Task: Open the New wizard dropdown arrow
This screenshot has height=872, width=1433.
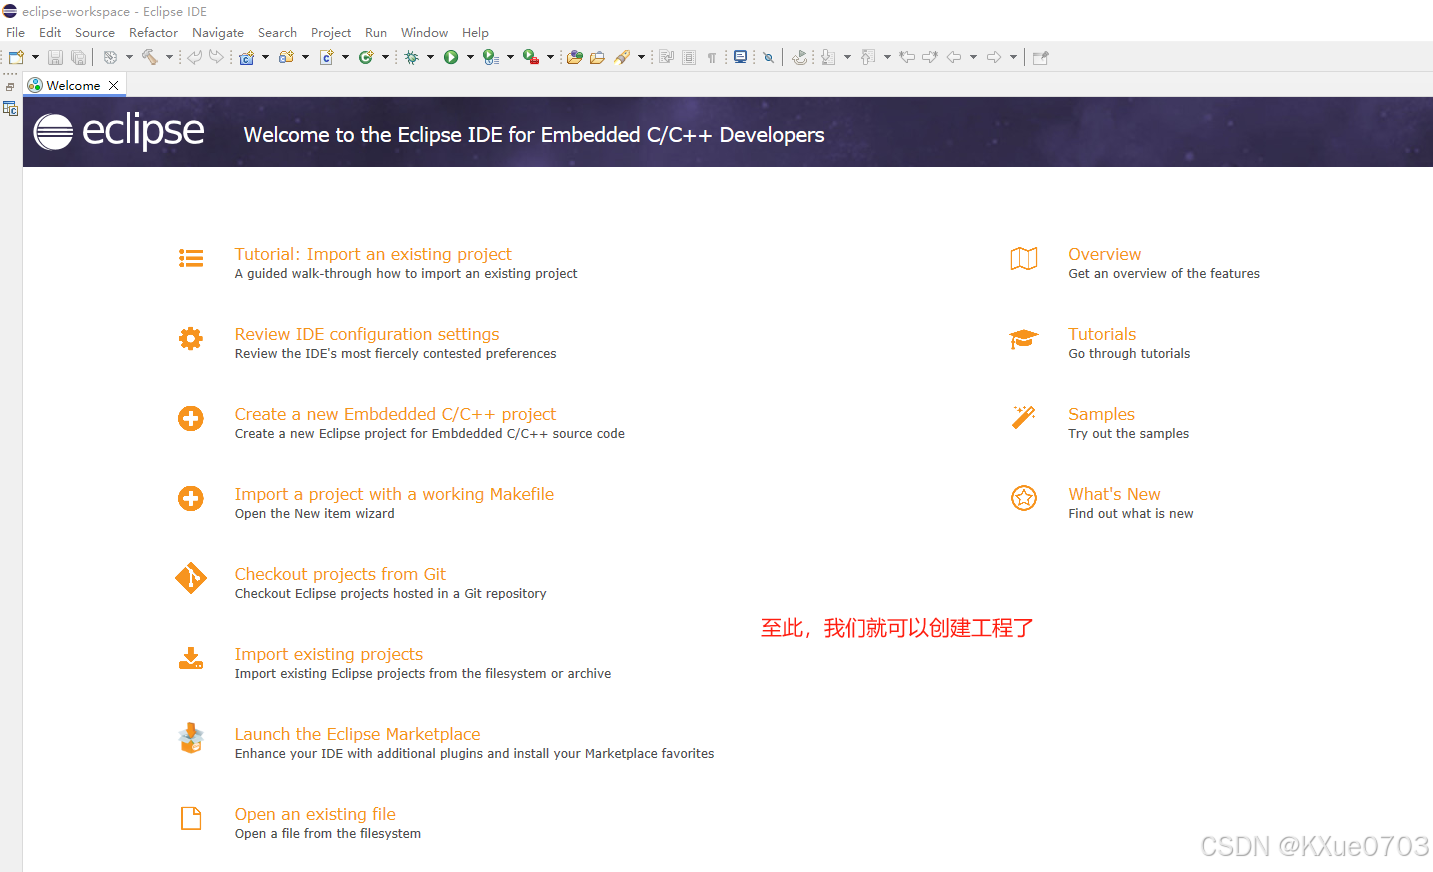Action: 35,57
